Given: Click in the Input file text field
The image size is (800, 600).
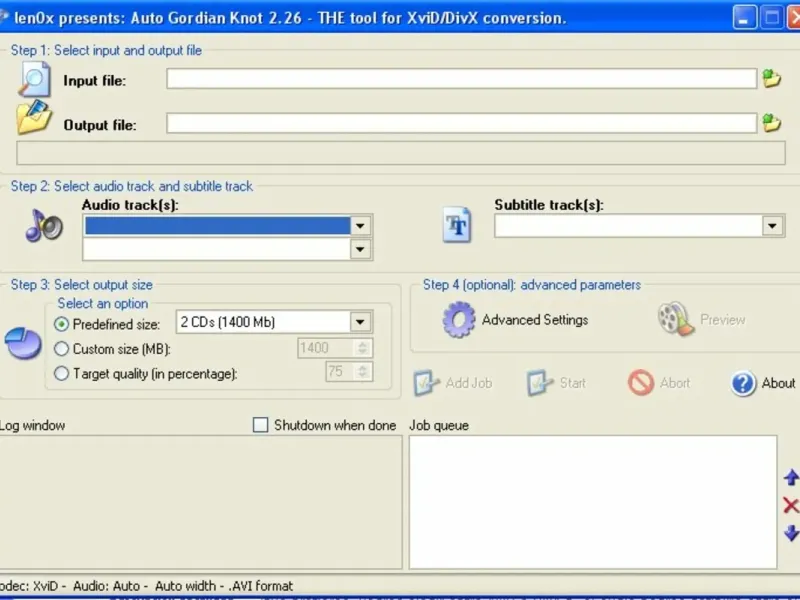Looking at the screenshot, I should [x=461, y=79].
